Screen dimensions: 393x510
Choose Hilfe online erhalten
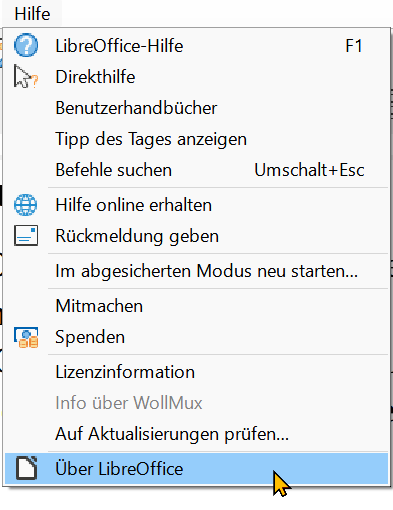(196, 205)
